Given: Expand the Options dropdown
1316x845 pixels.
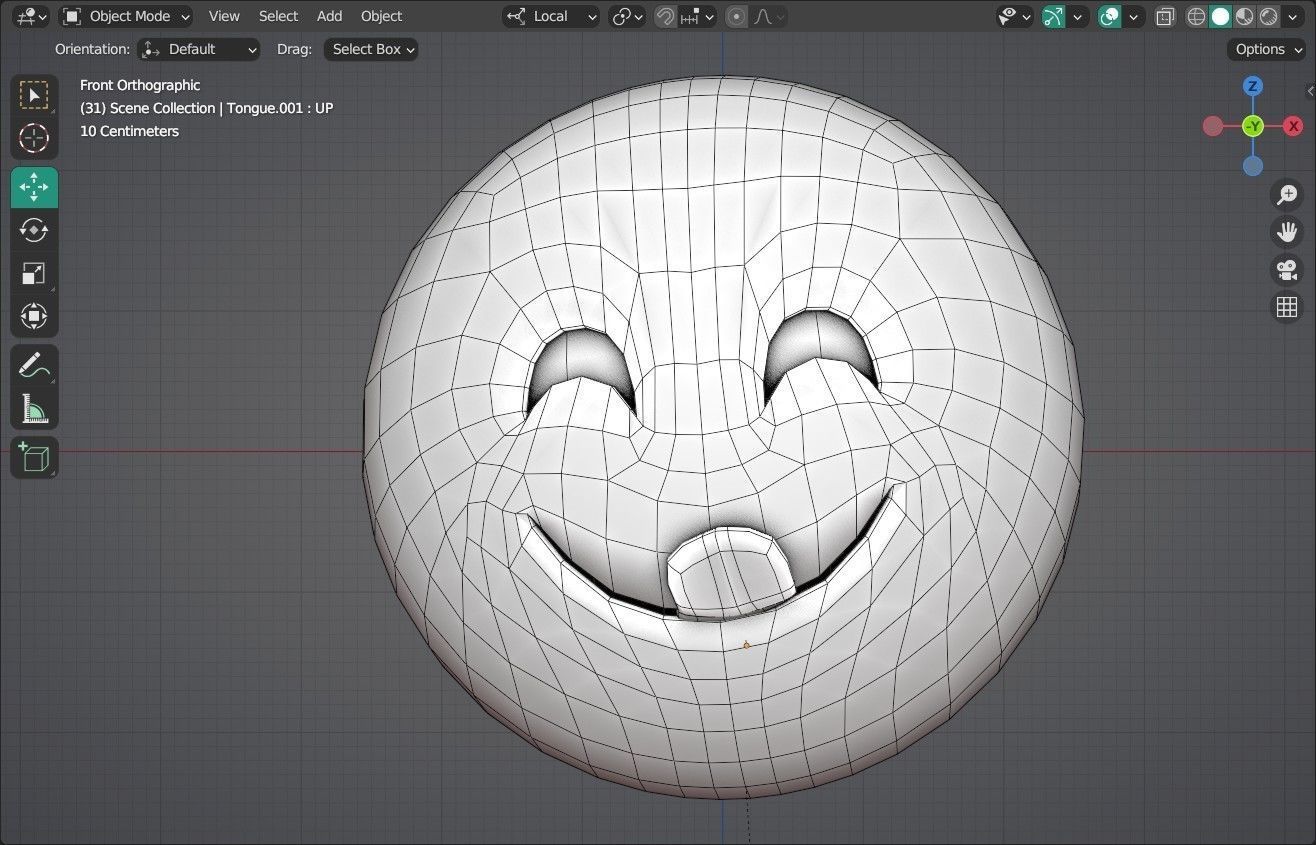Looking at the screenshot, I should (x=1267, y=49).
